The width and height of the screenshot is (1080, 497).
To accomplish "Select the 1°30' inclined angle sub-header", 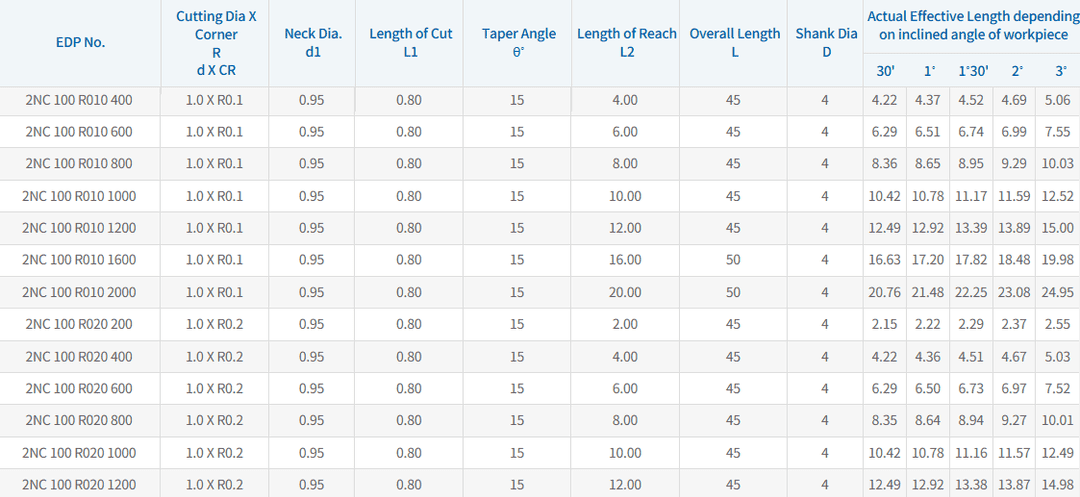I will click(973, 71).
